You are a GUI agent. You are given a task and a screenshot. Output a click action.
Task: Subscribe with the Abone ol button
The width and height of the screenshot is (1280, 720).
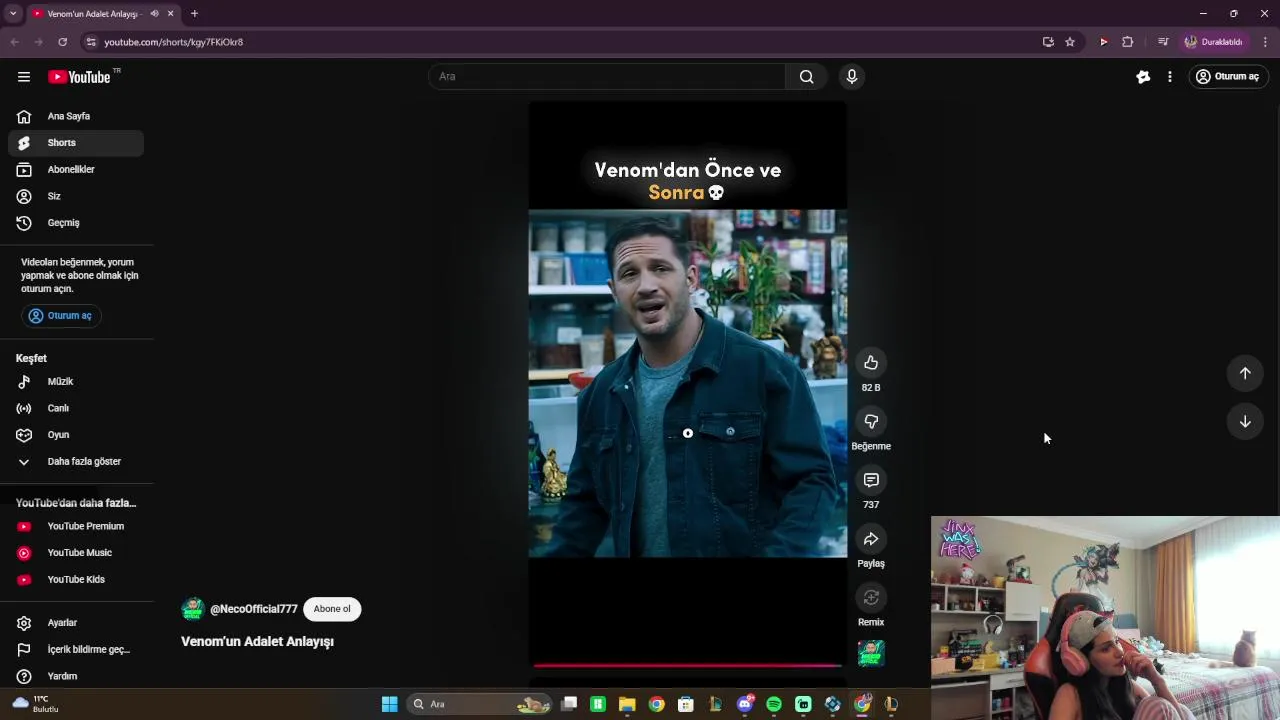click(332, 609)
